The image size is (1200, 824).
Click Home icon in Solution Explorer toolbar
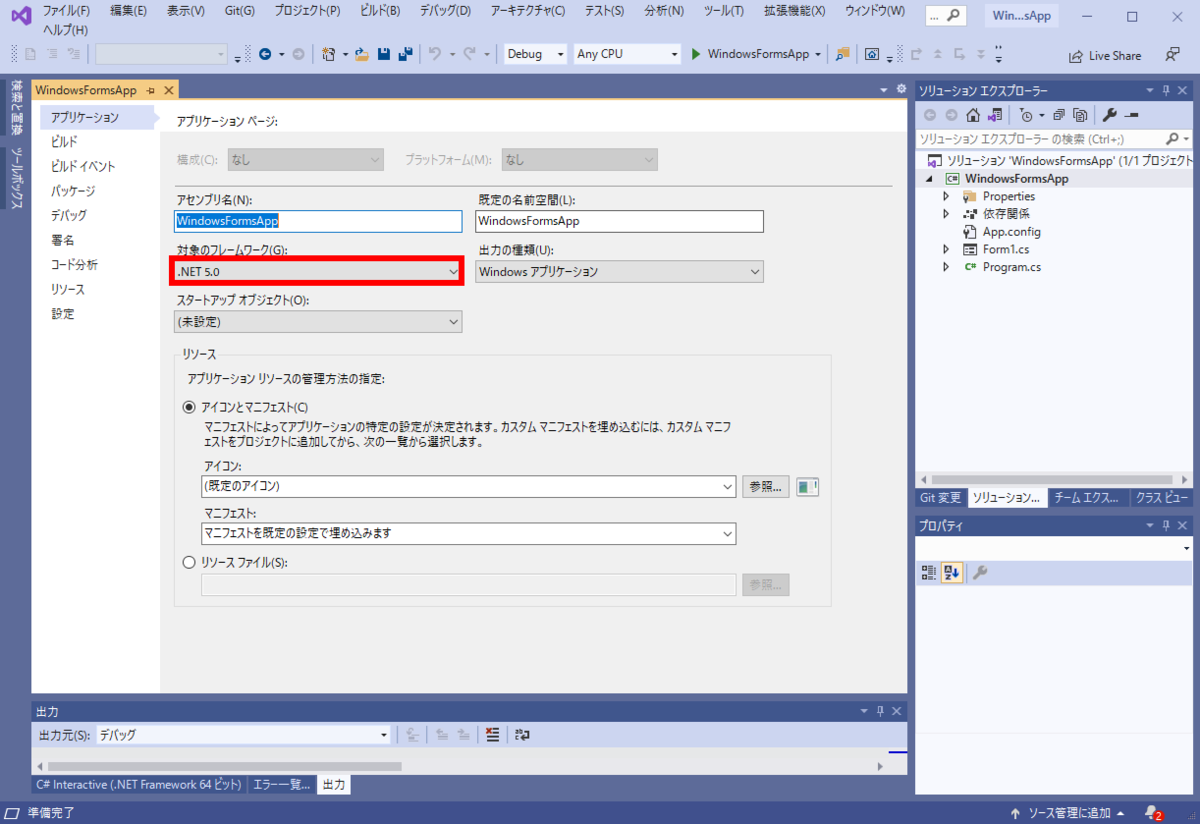[x=973, y=115]
